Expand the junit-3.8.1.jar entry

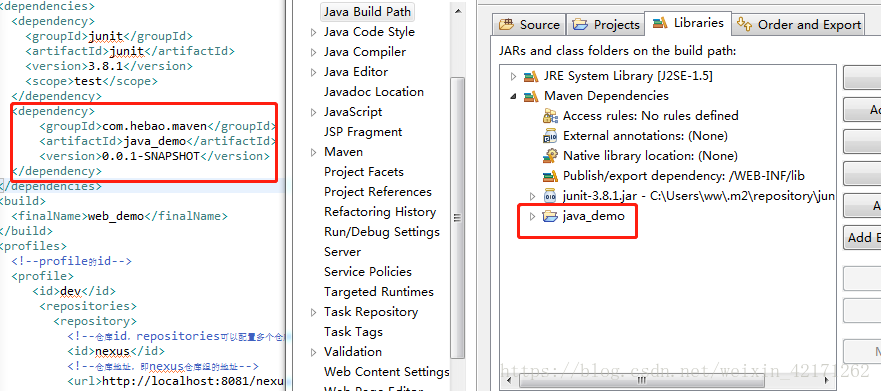coord(533,196)
